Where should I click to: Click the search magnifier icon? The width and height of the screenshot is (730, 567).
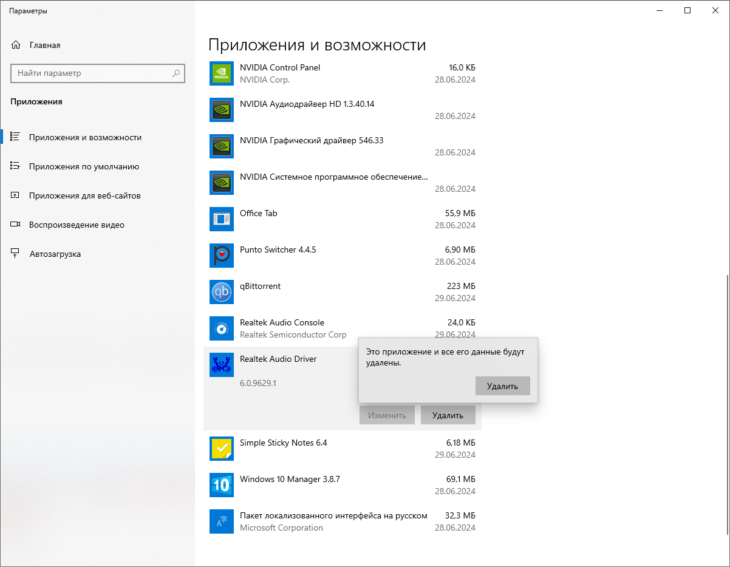(x=176, y=73)
